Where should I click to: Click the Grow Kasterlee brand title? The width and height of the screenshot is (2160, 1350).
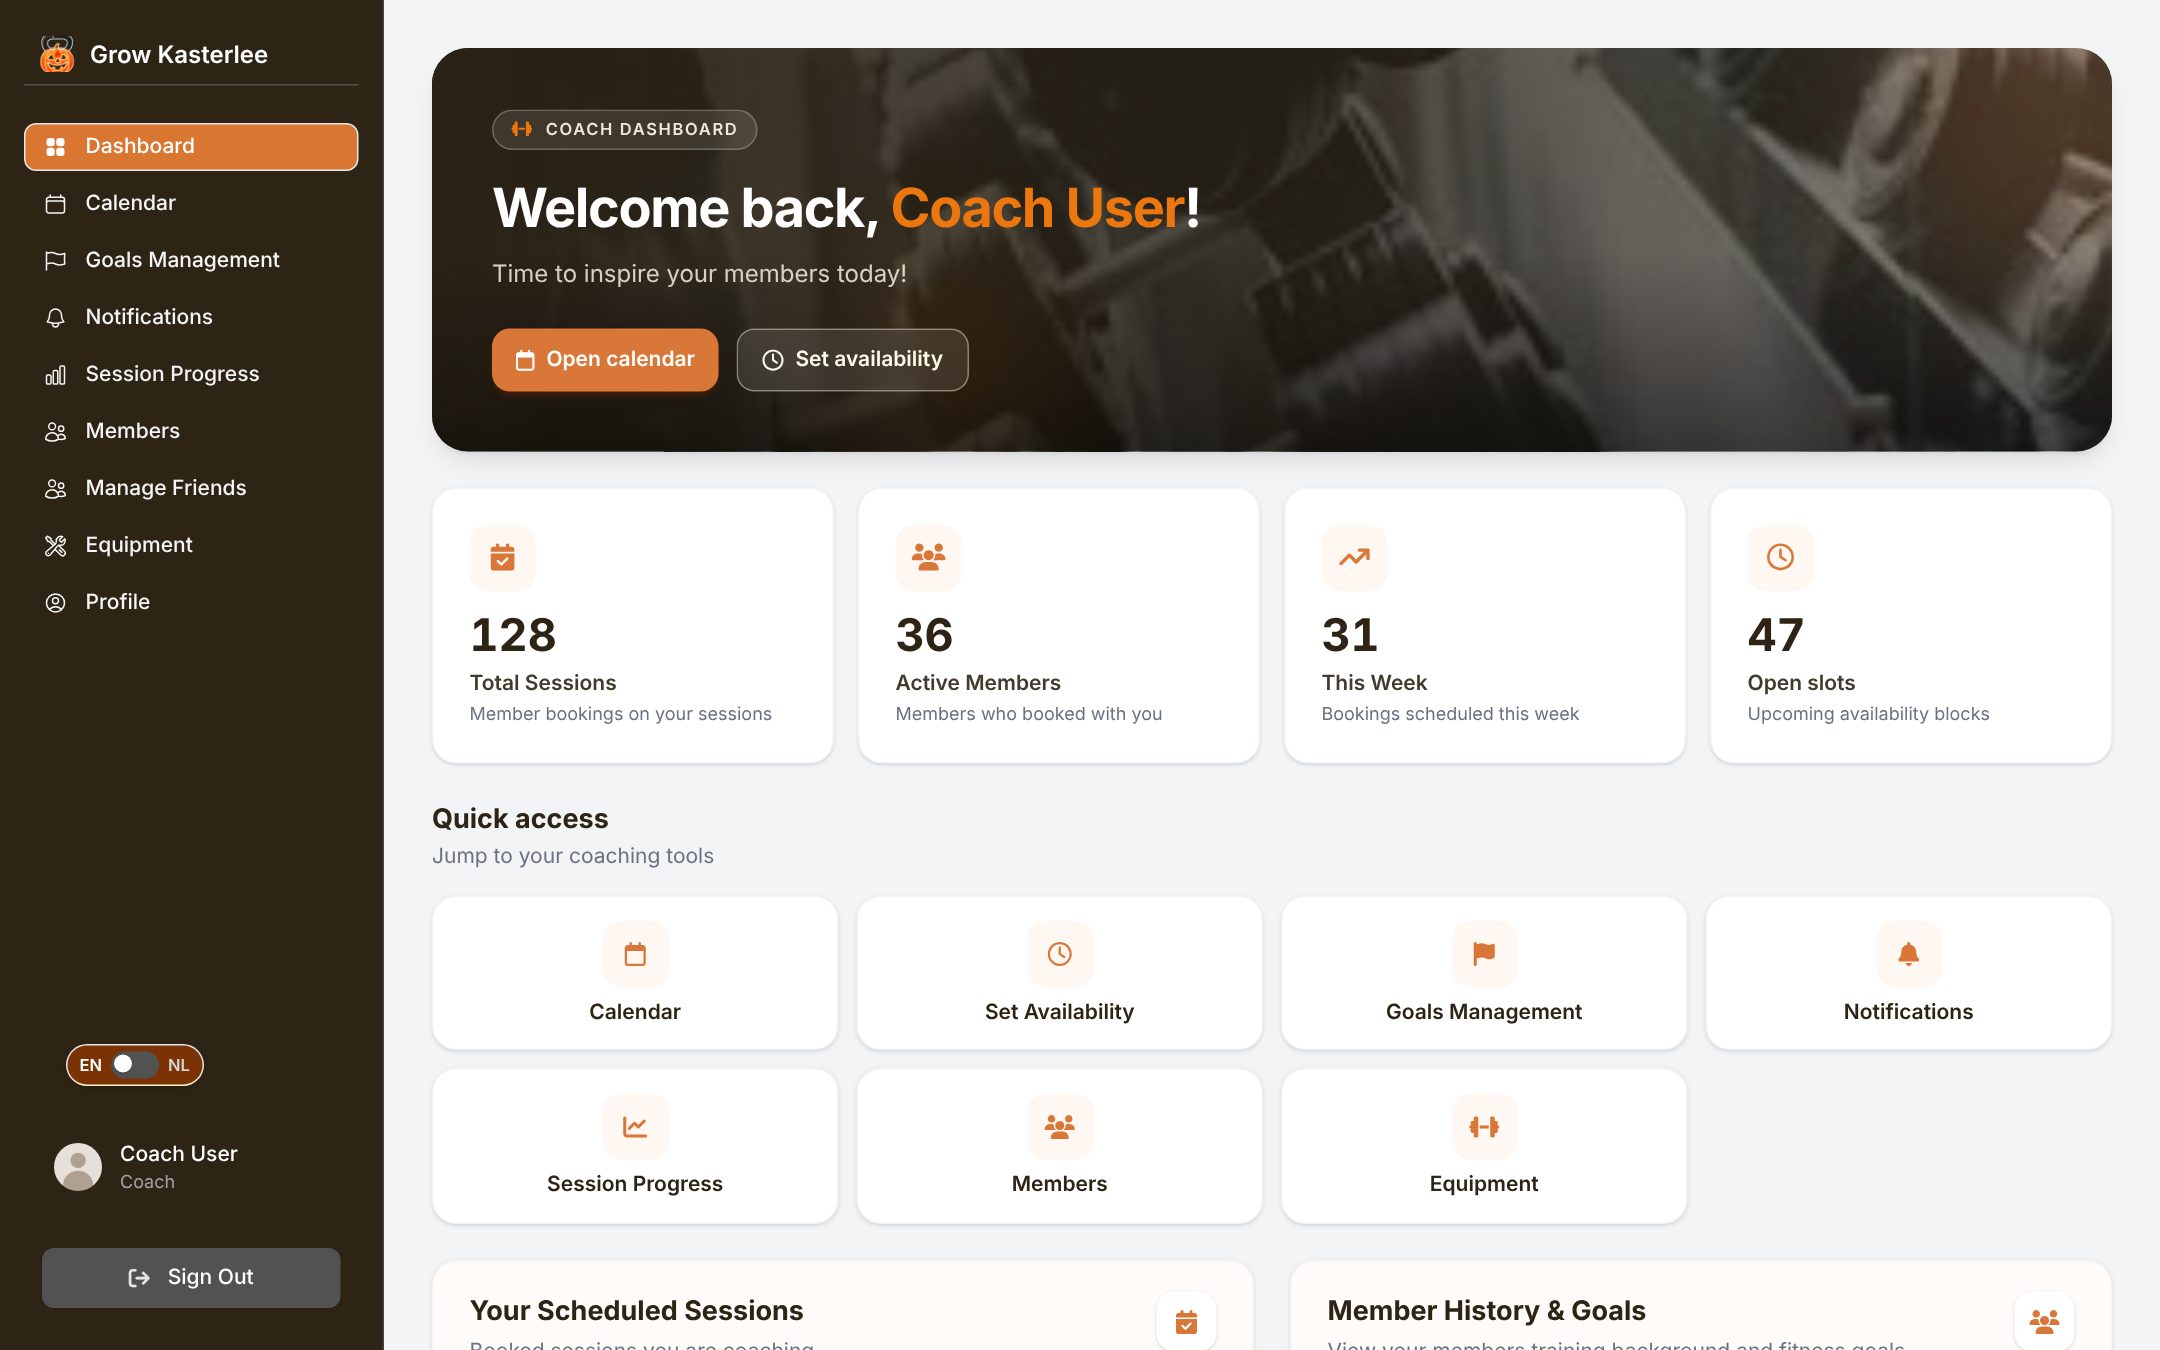[x=179, y=54]
